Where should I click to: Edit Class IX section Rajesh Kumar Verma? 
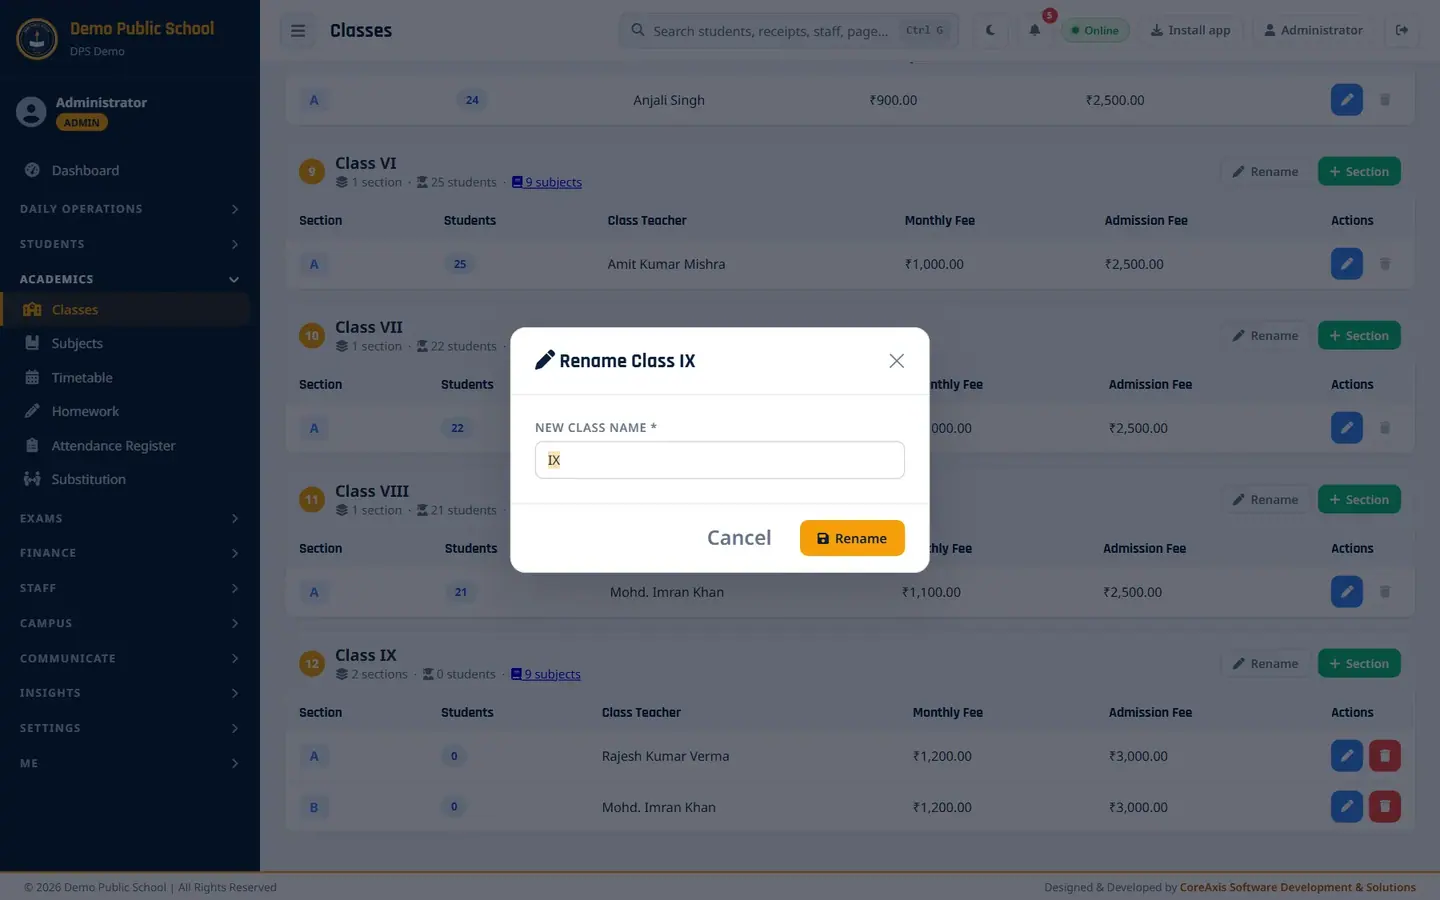(x=1346, y=756)
